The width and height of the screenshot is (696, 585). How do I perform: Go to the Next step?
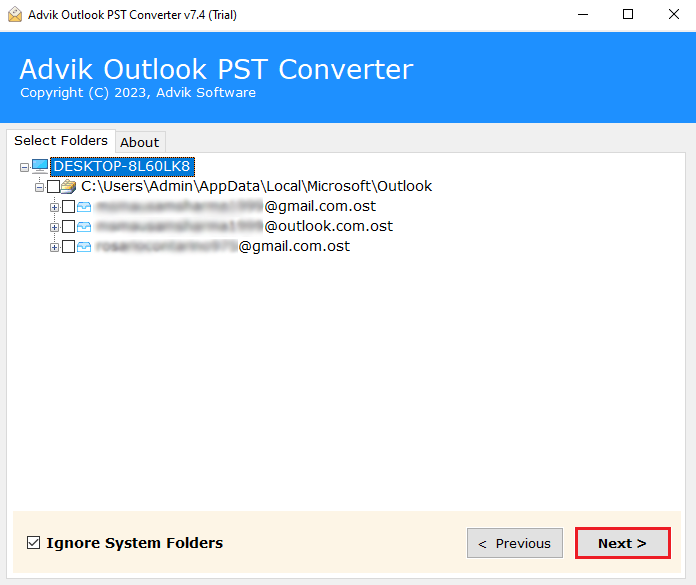tap(622, 543)
